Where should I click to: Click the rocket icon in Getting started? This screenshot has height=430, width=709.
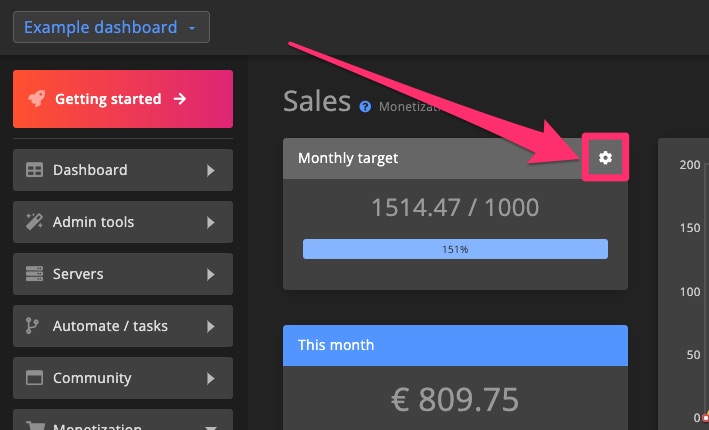click(37, 98)
